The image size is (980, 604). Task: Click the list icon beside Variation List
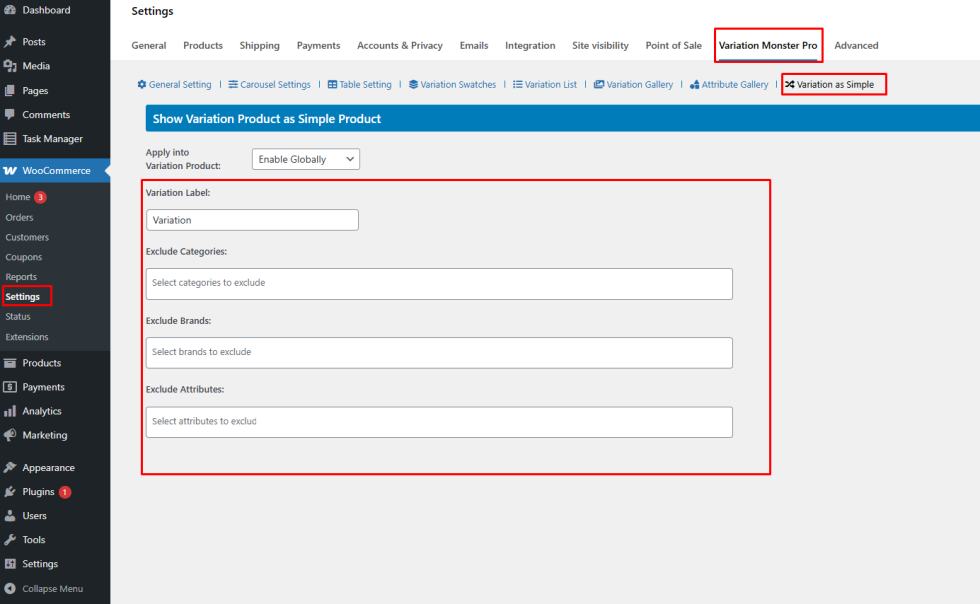[518, 84]
